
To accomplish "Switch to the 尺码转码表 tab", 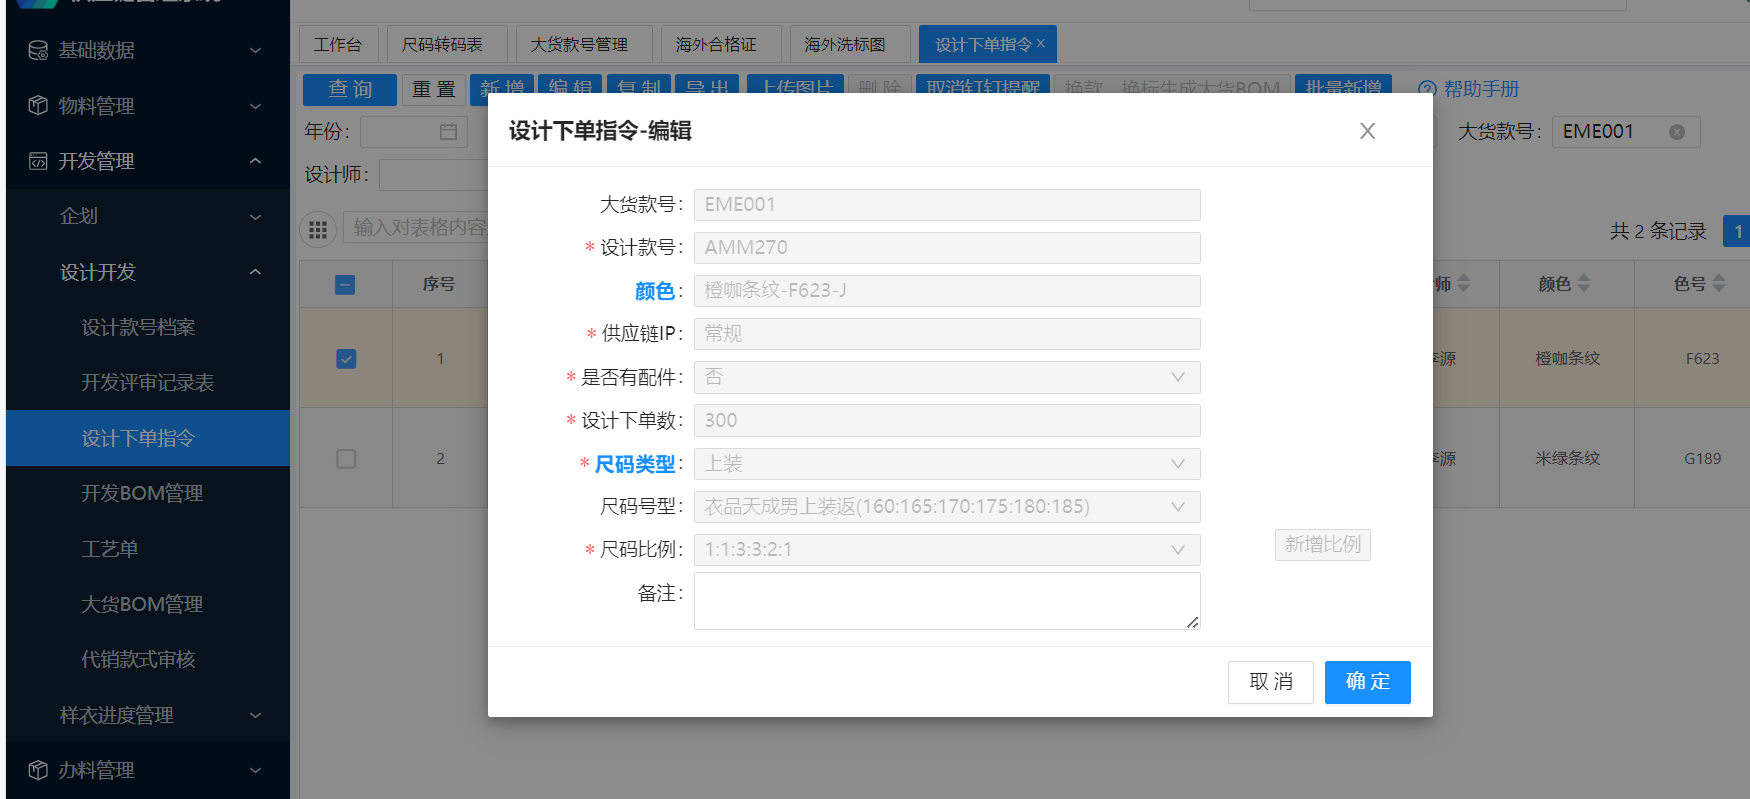I will click(x=442, y=45).
